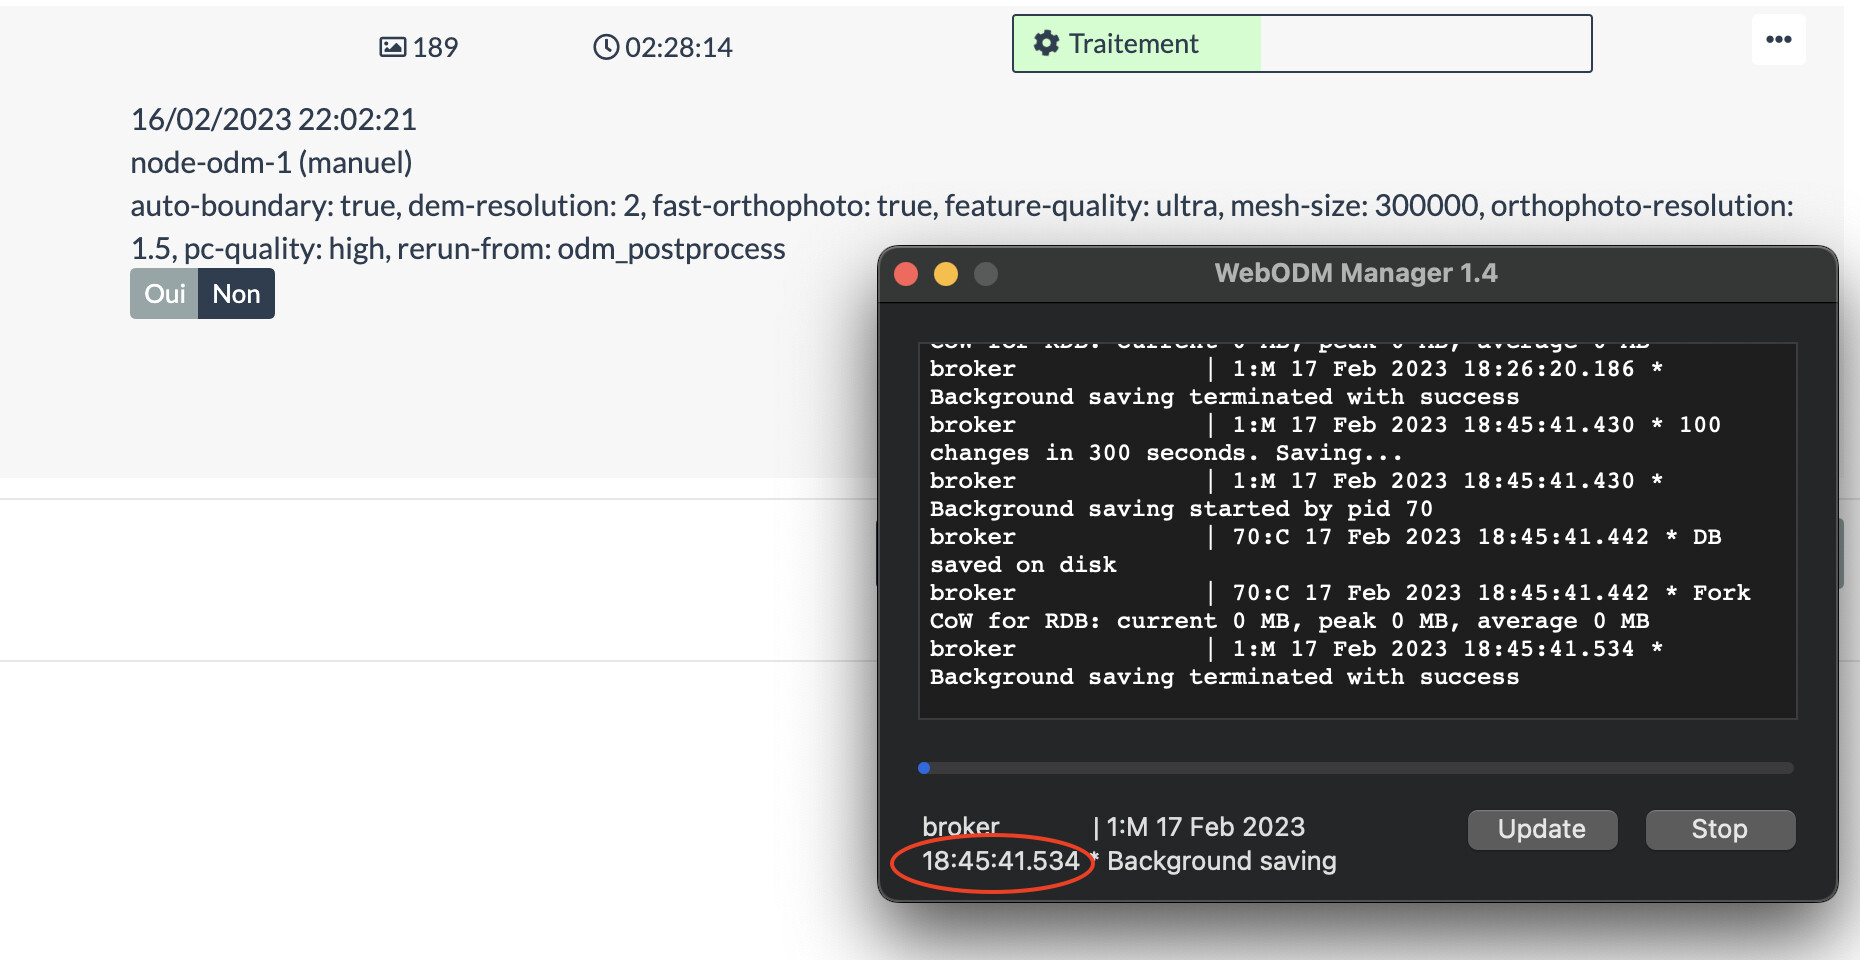This screenshot has width=1860, height=960.
Task: Select the task dated 16/02/2023 22:02:21
Action: pos(273,119)
